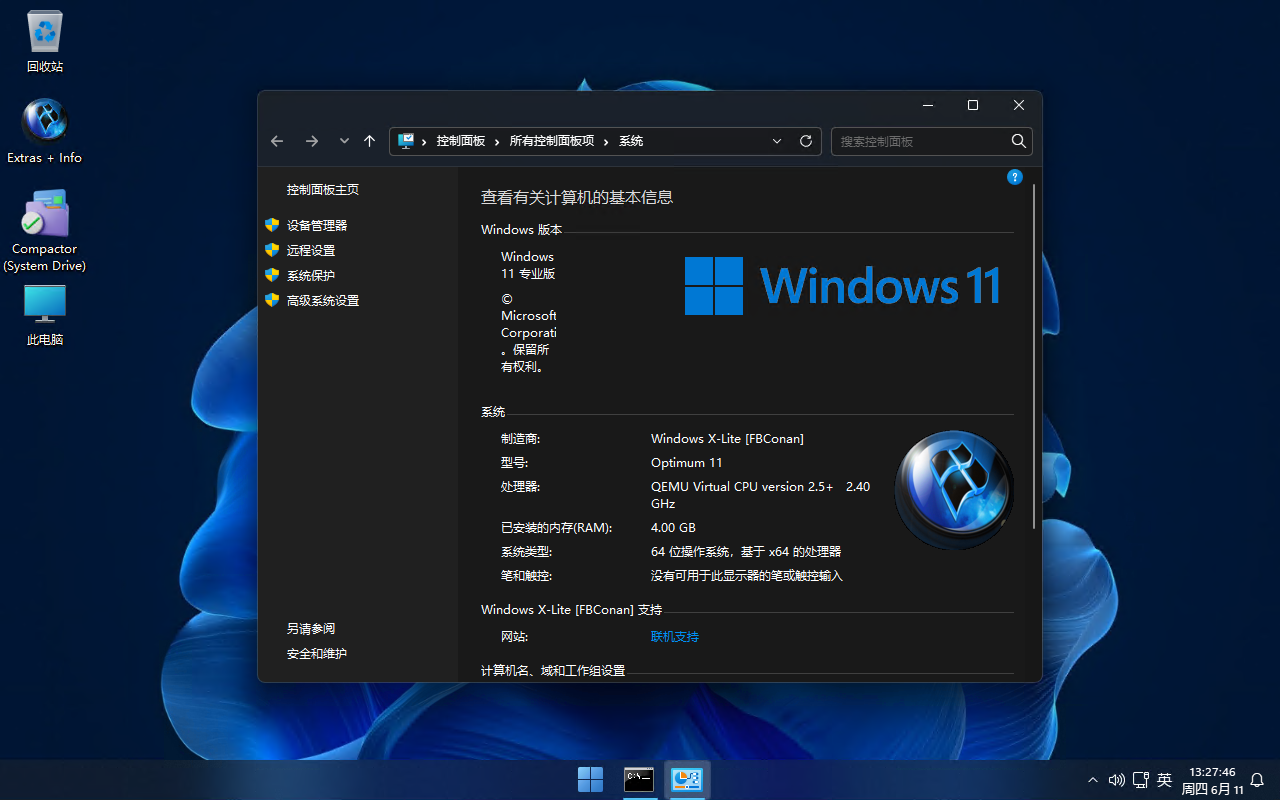This screenshot has width=1280, height=800.
Task: Go up one level arrow
Action: [x=369, y=141]
